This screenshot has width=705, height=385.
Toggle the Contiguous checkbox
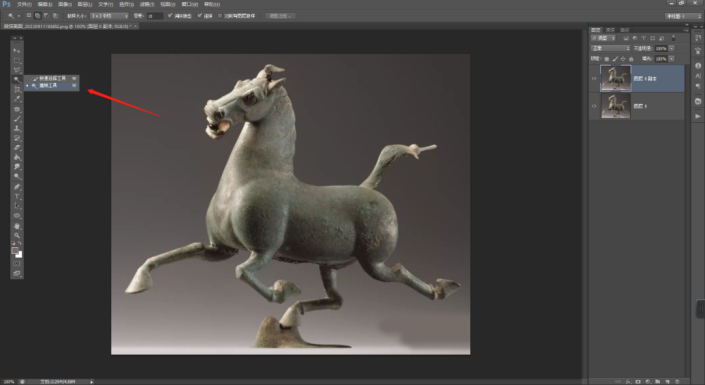pos(200,16)
